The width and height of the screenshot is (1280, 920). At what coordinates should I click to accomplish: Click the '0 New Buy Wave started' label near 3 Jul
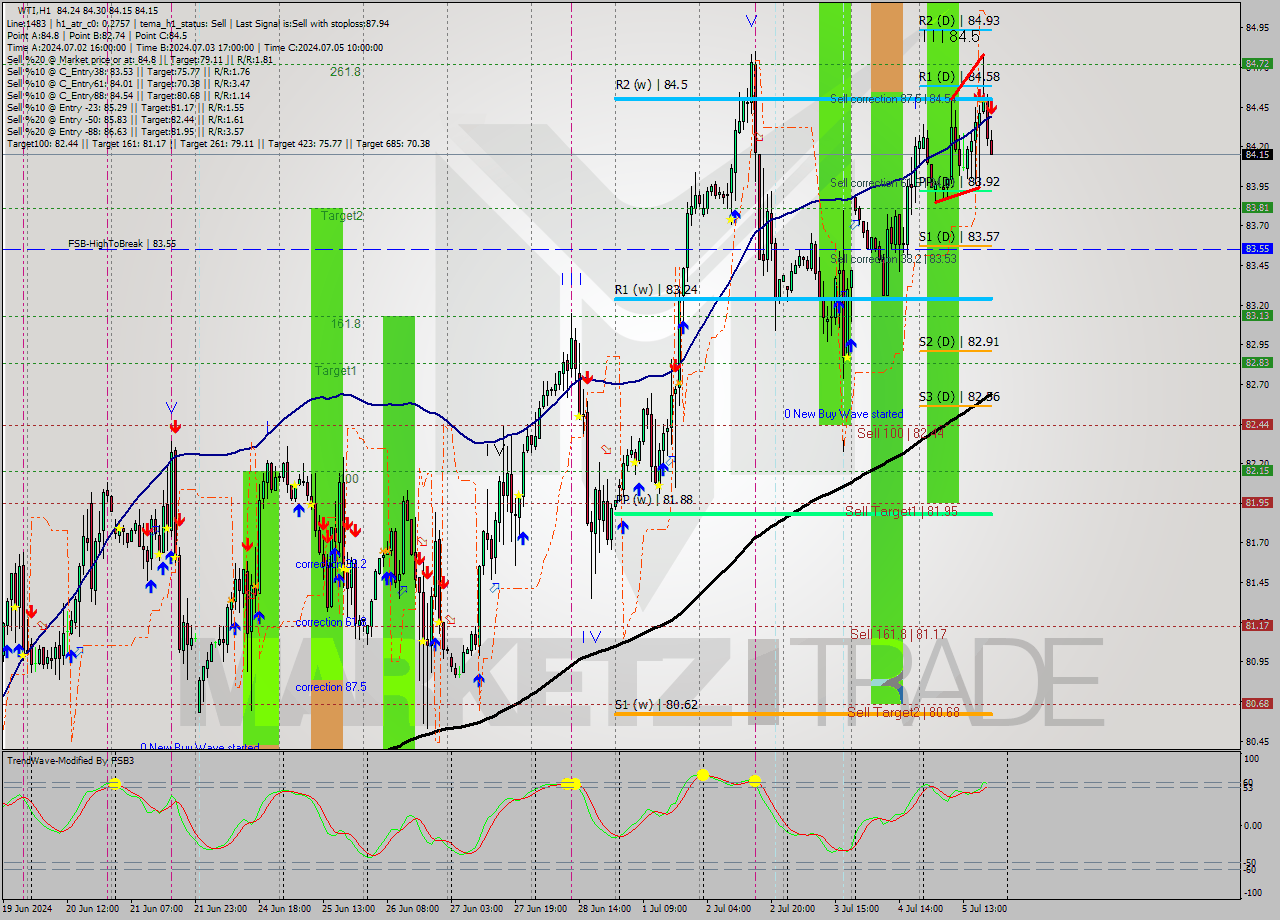843,414
